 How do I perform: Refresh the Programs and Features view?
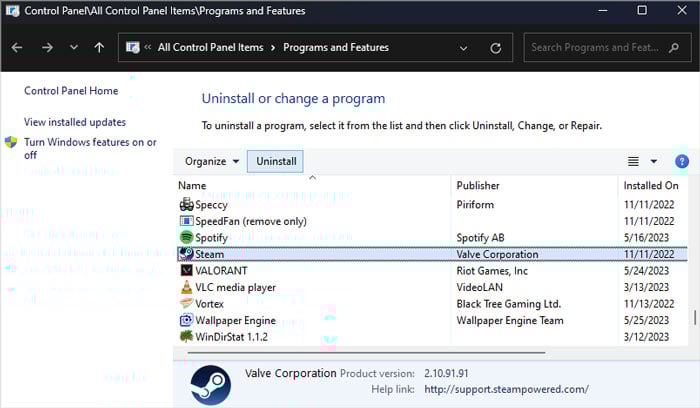(496, 48)
